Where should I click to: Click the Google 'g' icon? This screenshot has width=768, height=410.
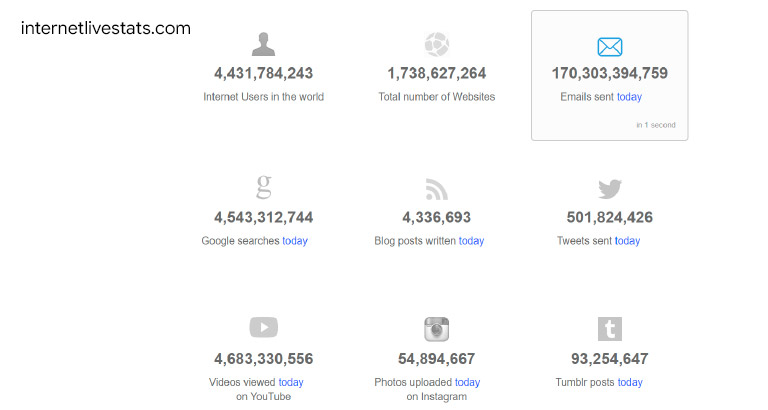[264, 187]
